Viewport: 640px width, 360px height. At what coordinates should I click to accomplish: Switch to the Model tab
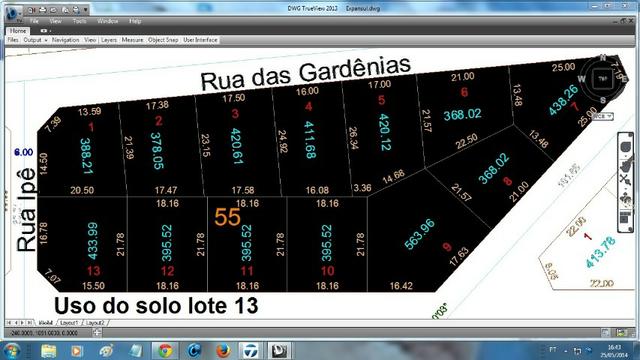coord(45,322)
